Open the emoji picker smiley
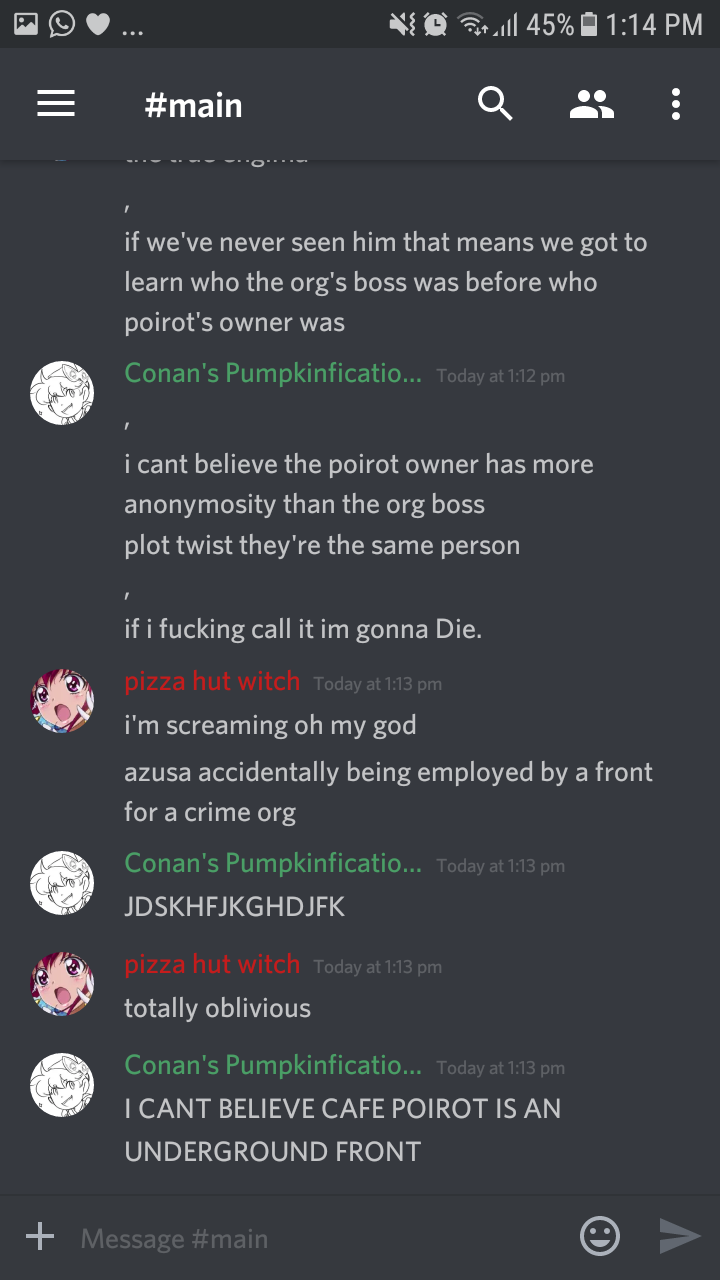This screenshot has width=720, height=1280. coord(600,1237)
